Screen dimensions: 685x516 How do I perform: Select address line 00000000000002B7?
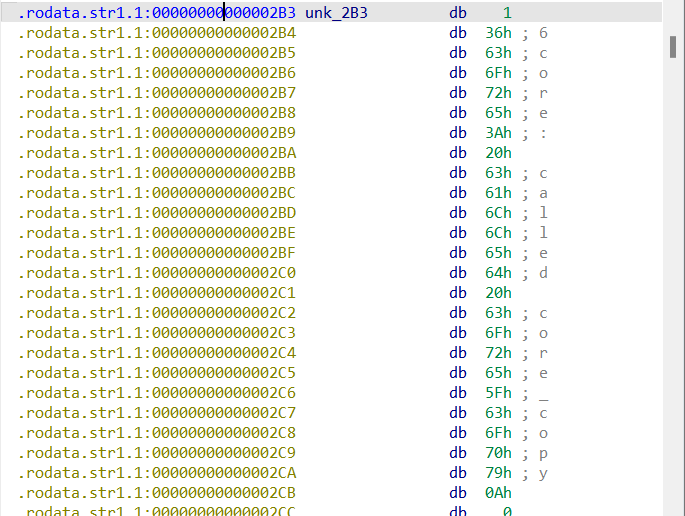pyautogui.click(x=157, y=93)
